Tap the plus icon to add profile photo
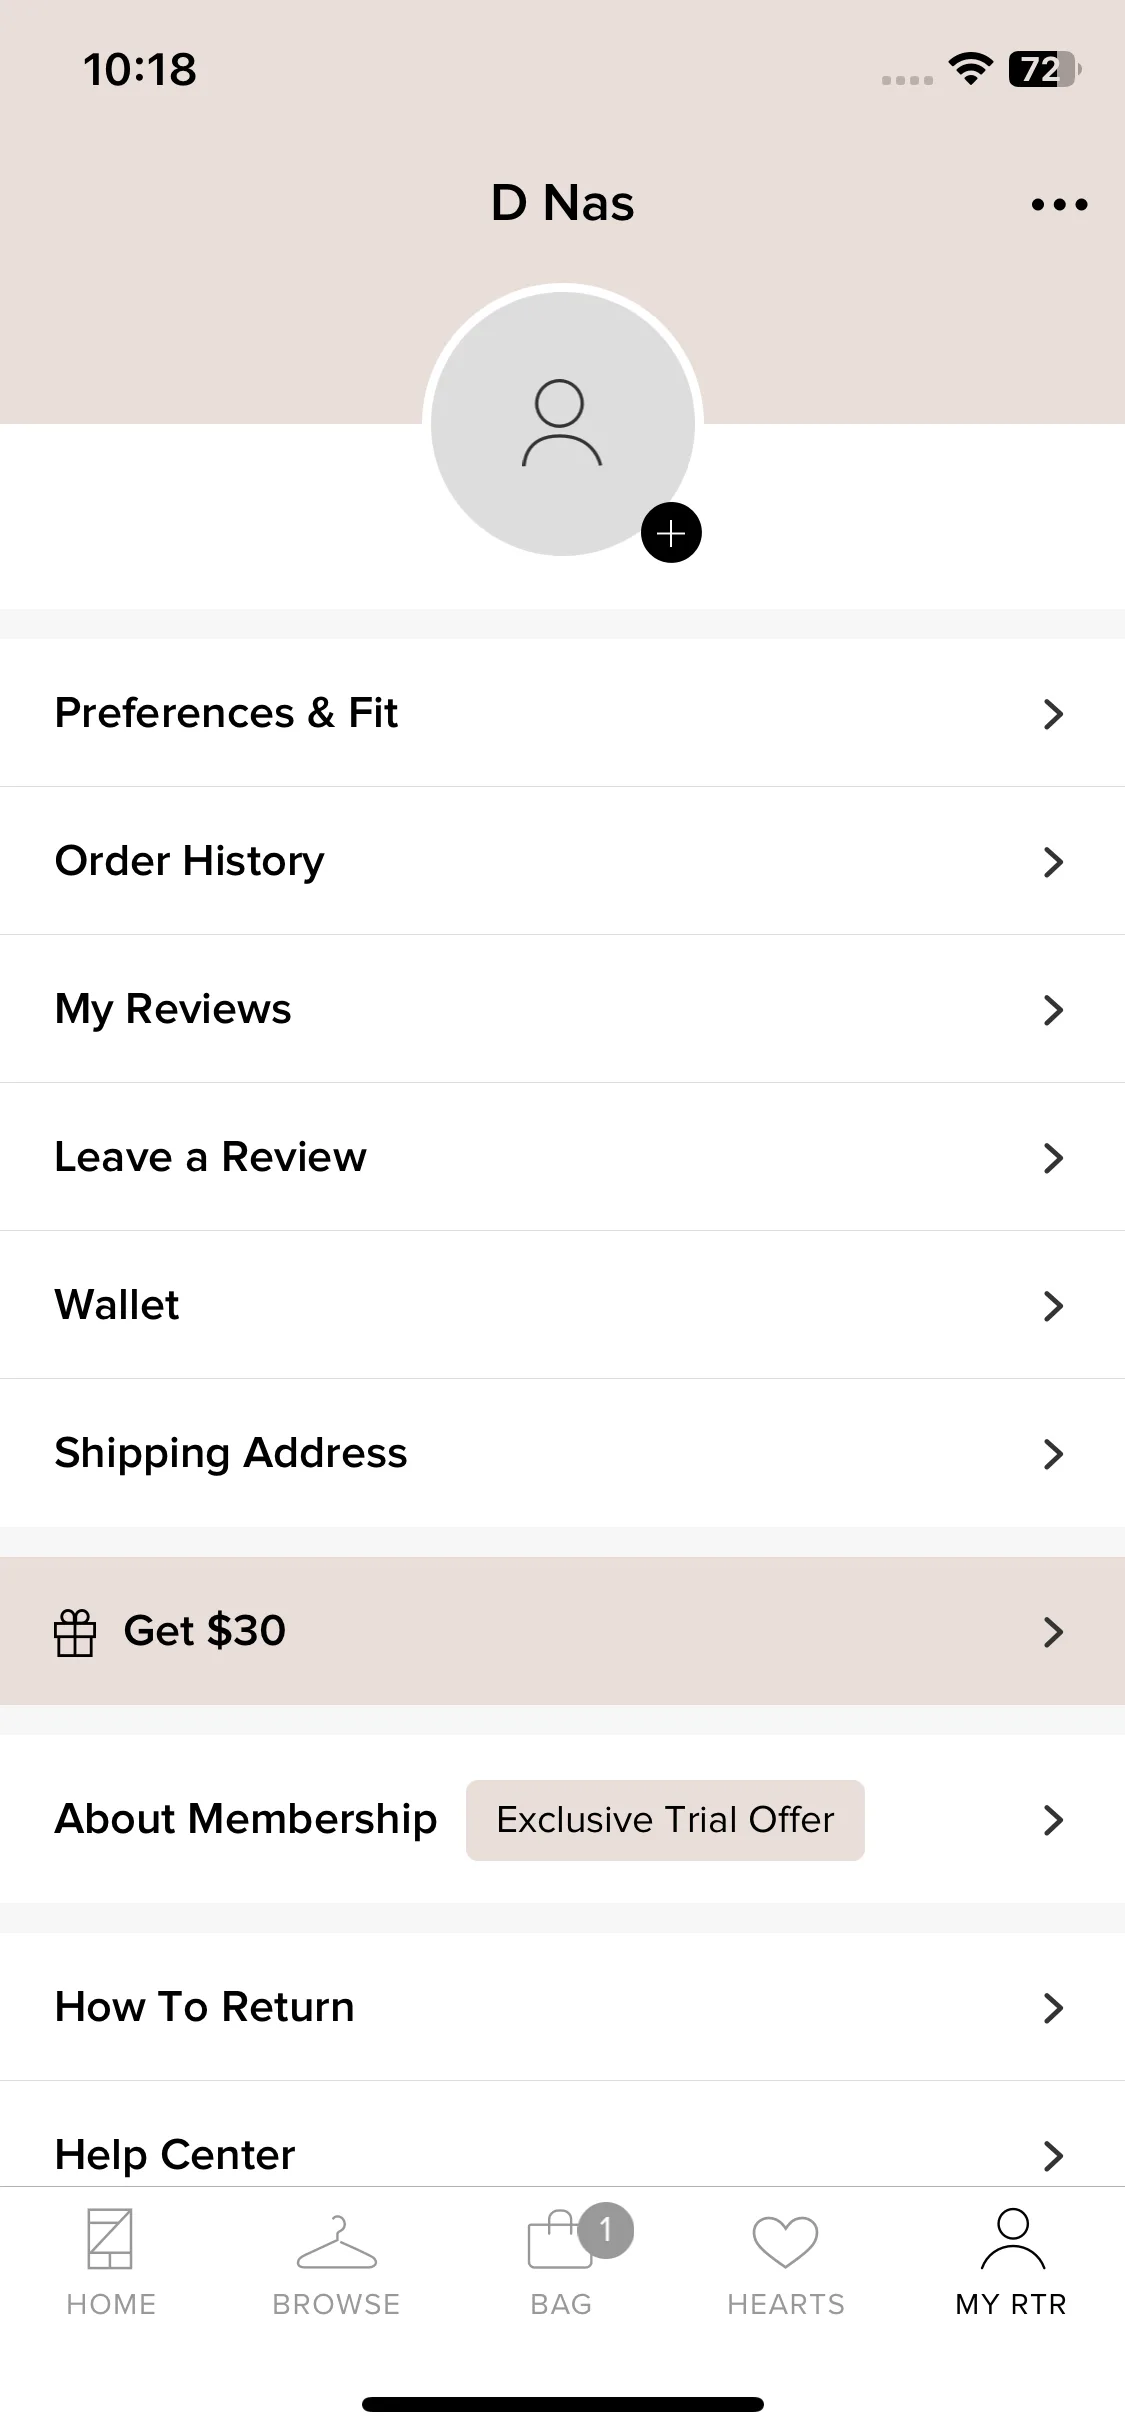The width and height of the screenshot is (1125, 2436). [671, 533]
